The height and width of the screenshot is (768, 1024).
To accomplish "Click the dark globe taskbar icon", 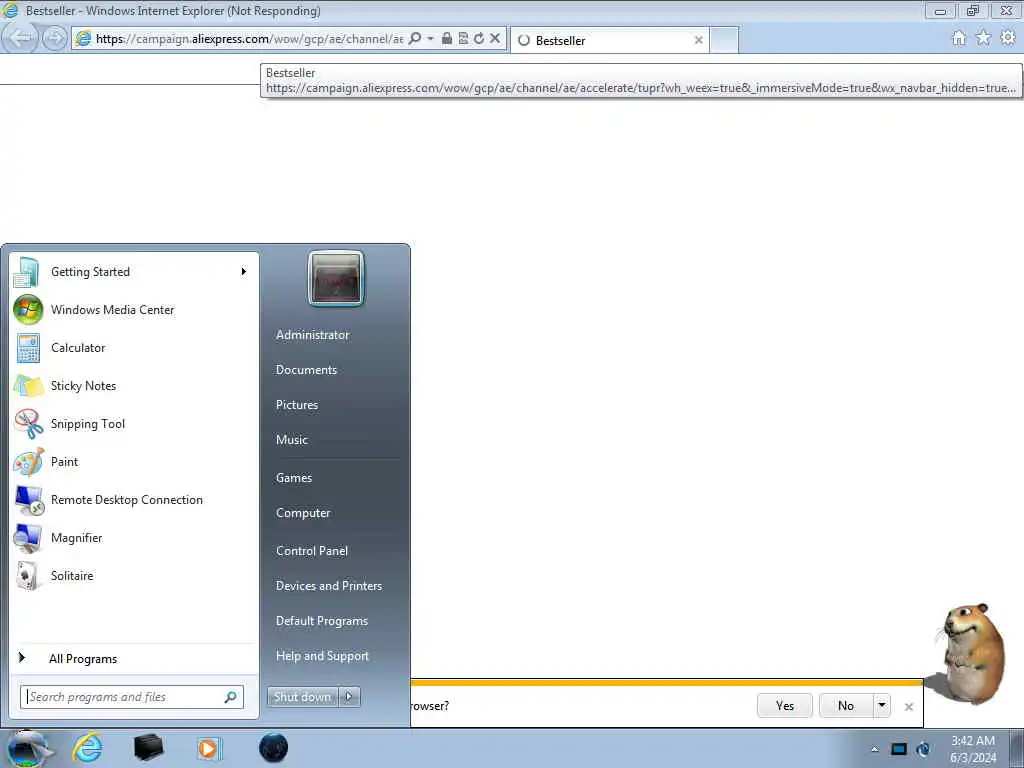I will click(x=273, y=748).
